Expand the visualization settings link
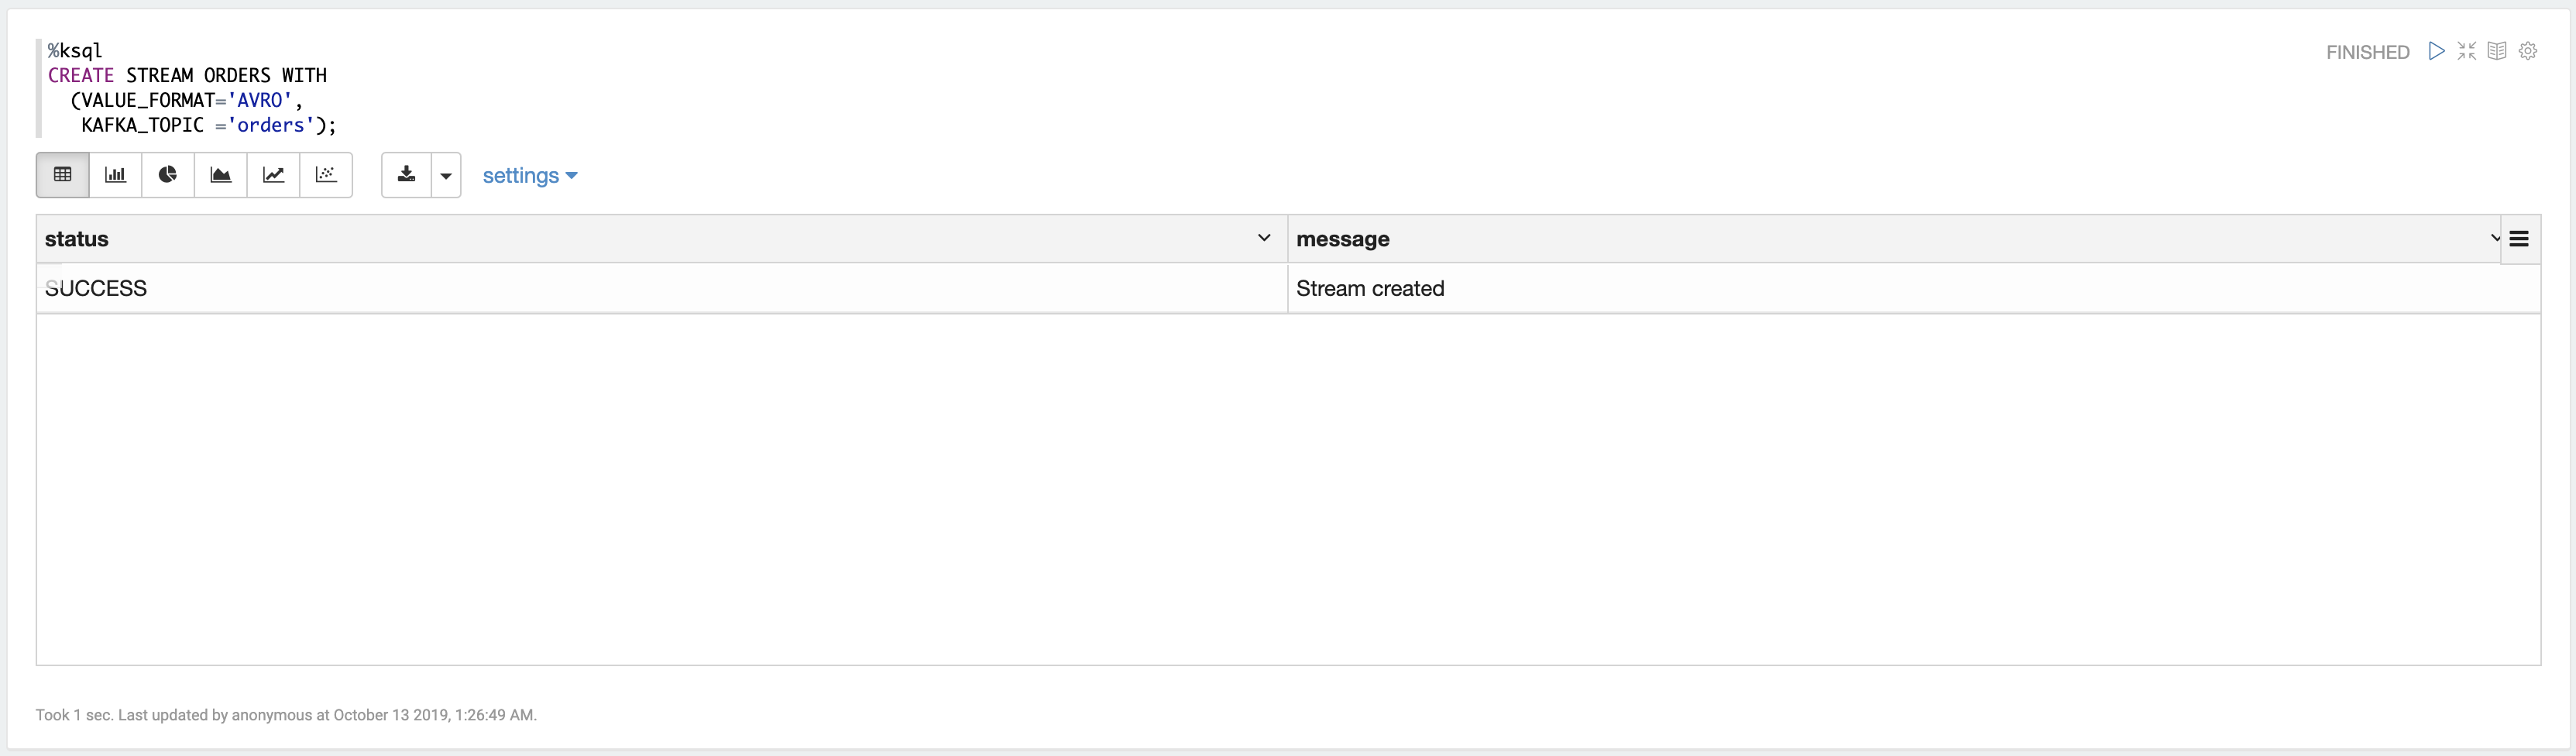Viewport: 2576px width, 756px height. pos(529,175)
